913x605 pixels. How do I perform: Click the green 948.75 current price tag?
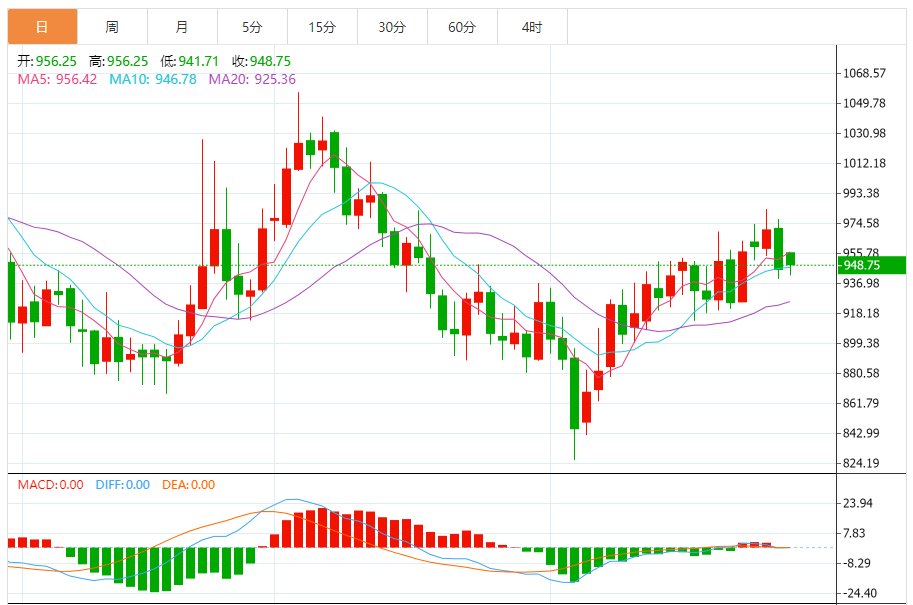click(871, 266)
